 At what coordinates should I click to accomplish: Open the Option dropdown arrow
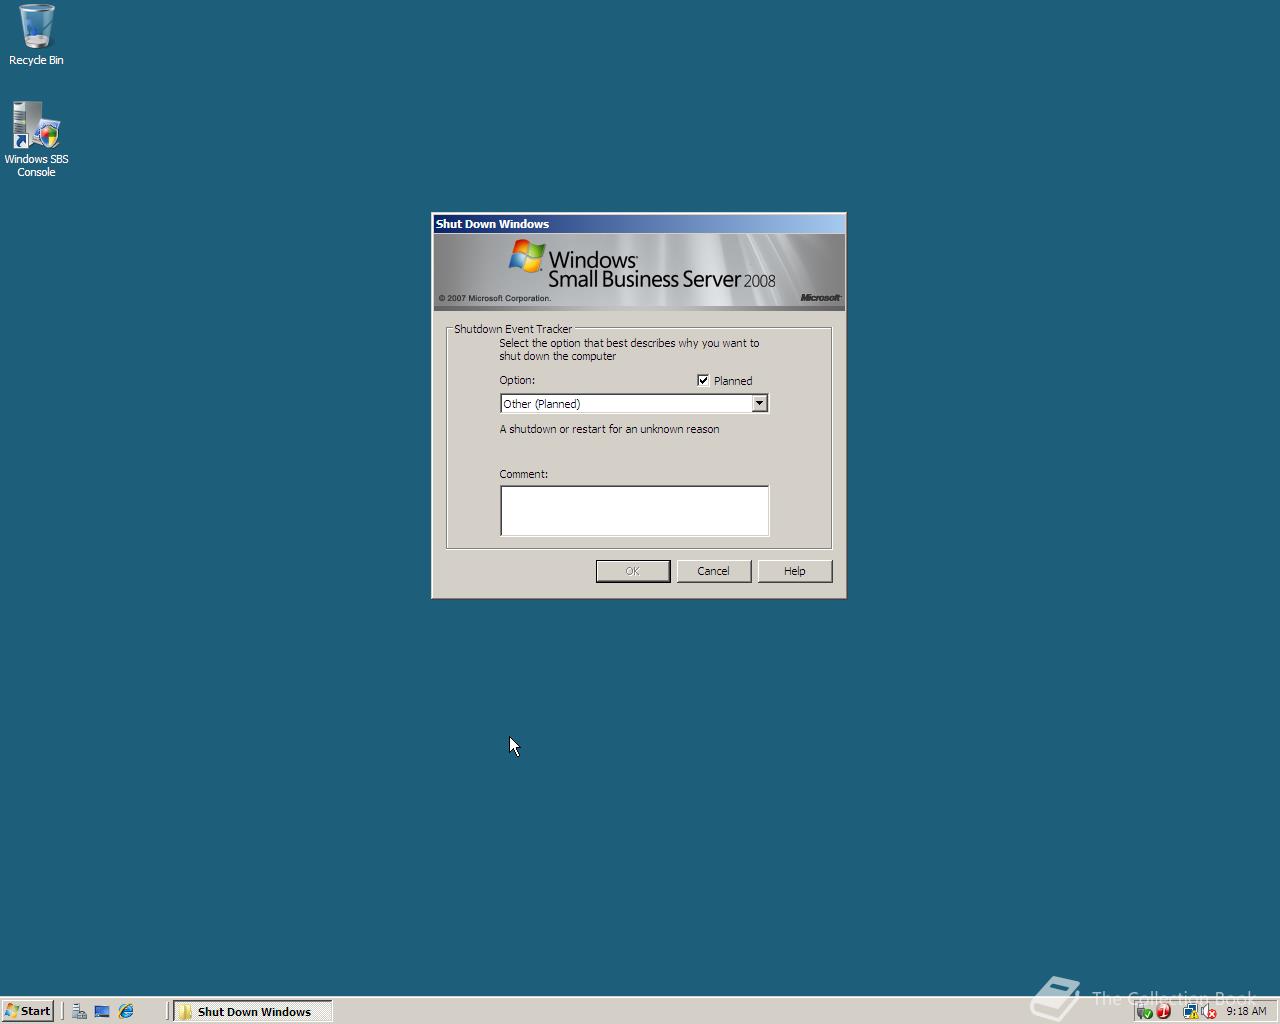click(759, 403)
